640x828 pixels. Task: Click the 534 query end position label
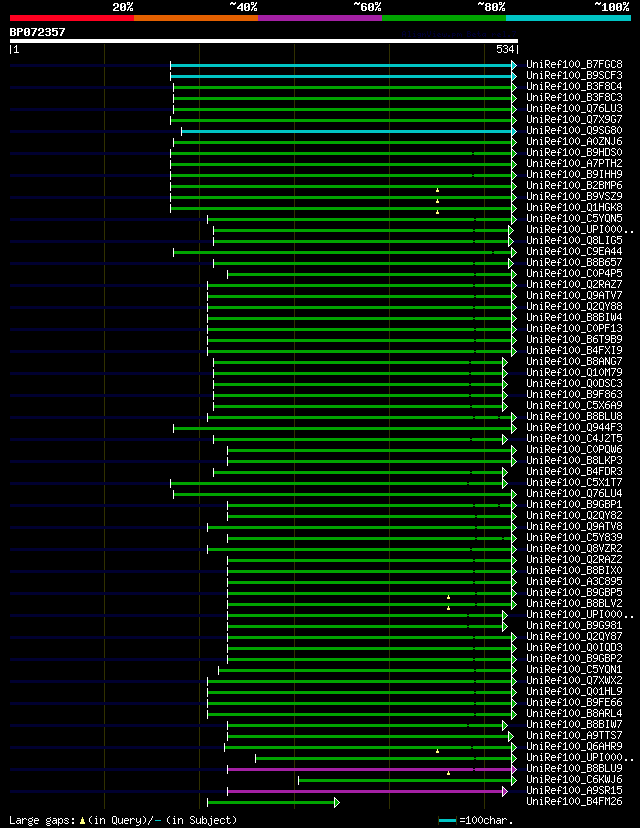505,49
